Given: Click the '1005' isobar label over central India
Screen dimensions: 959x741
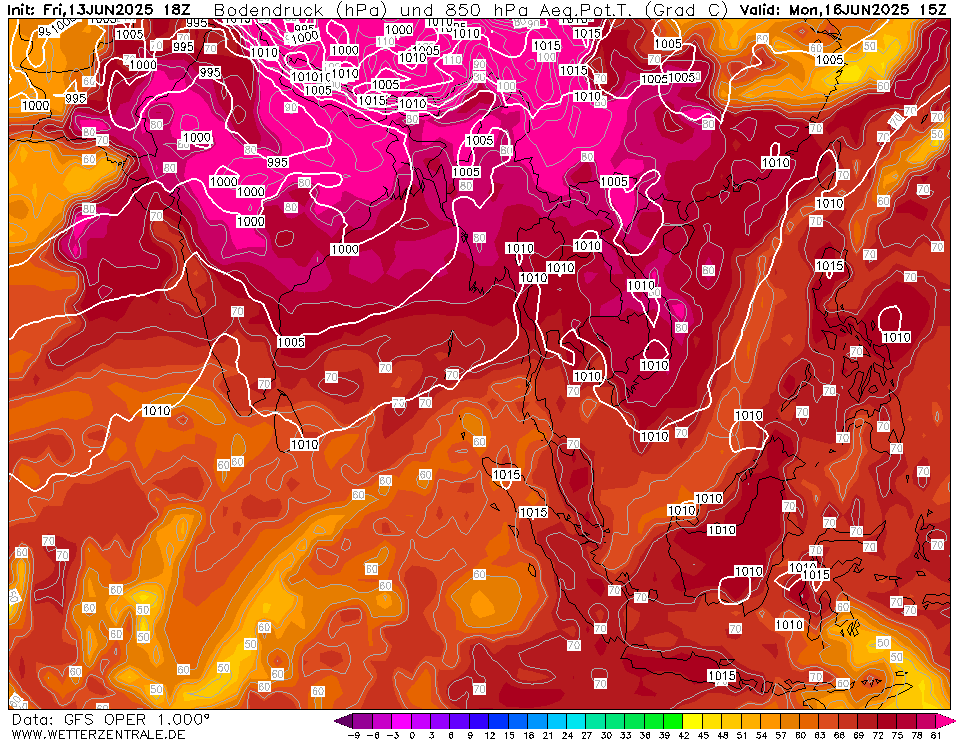Looking at the screenshot, I should (x=291, y=342).
